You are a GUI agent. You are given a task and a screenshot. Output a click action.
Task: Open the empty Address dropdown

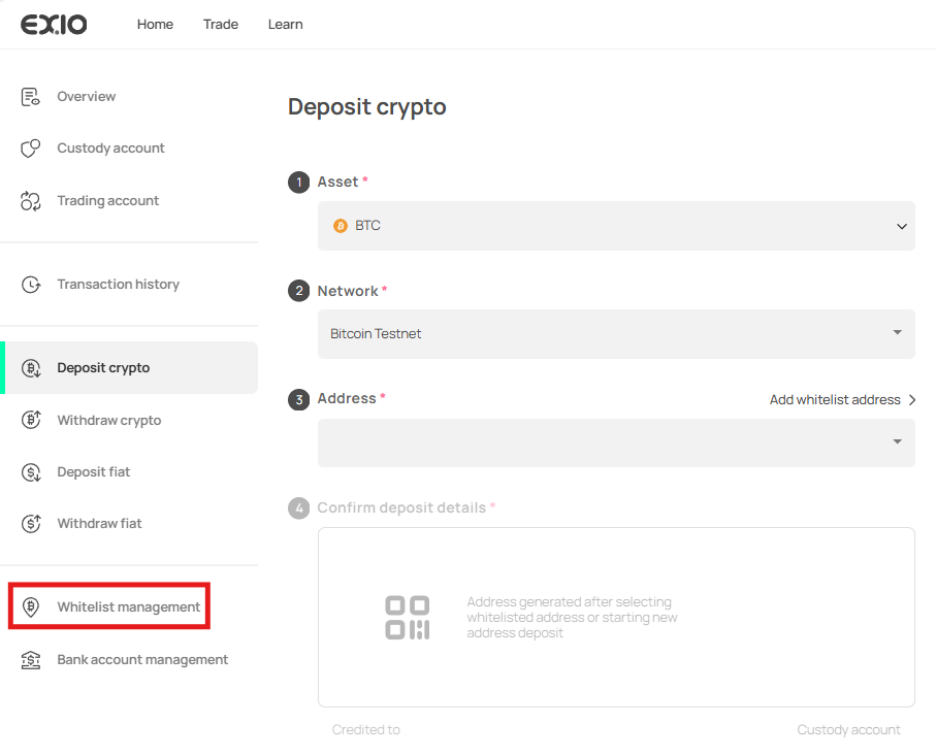point(615,442)
